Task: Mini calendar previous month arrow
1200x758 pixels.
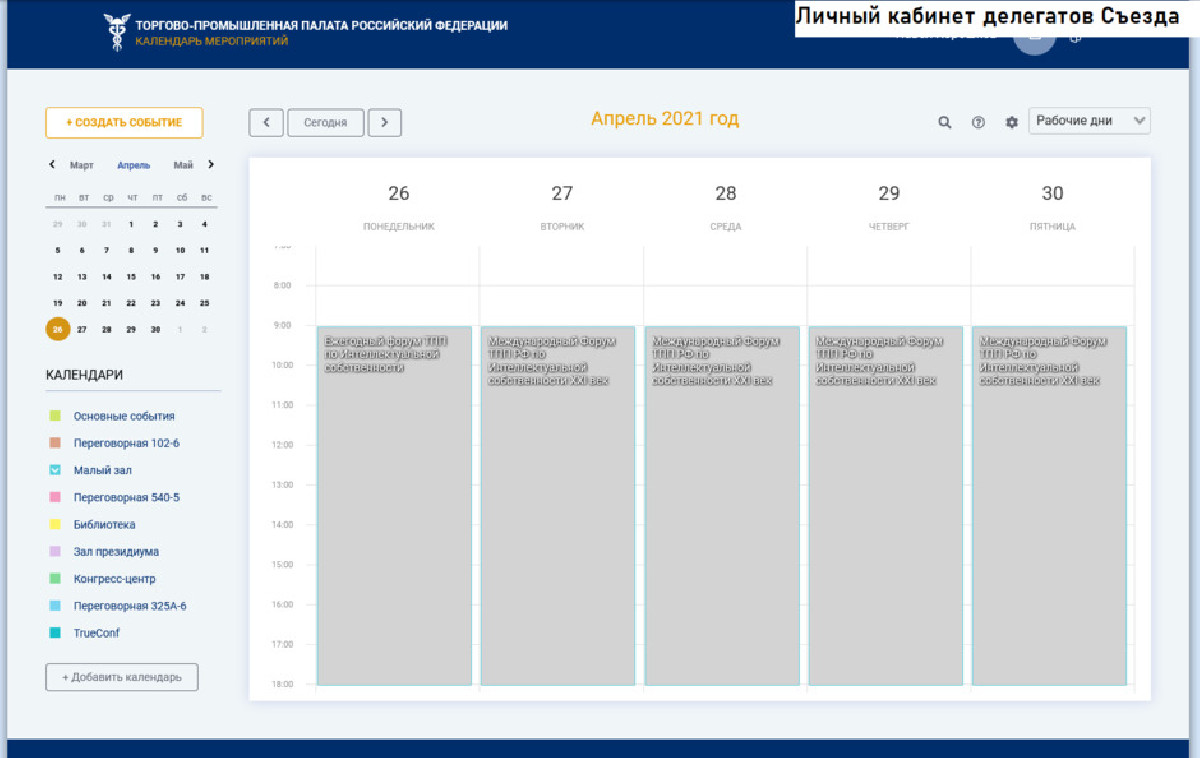Action: tap(52, 165)
